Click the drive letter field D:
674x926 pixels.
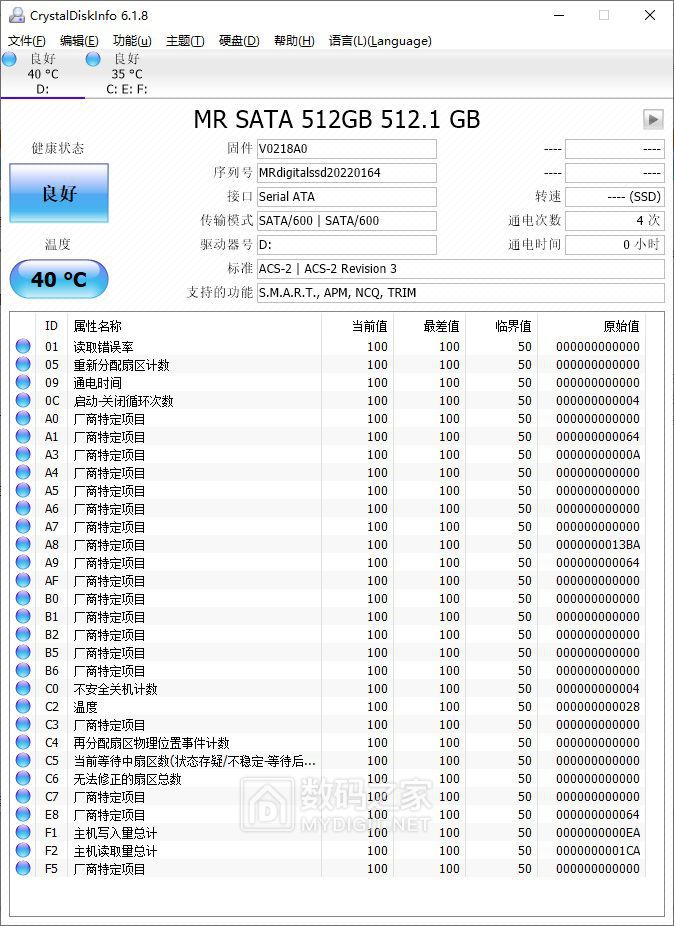tap(347, 244)
